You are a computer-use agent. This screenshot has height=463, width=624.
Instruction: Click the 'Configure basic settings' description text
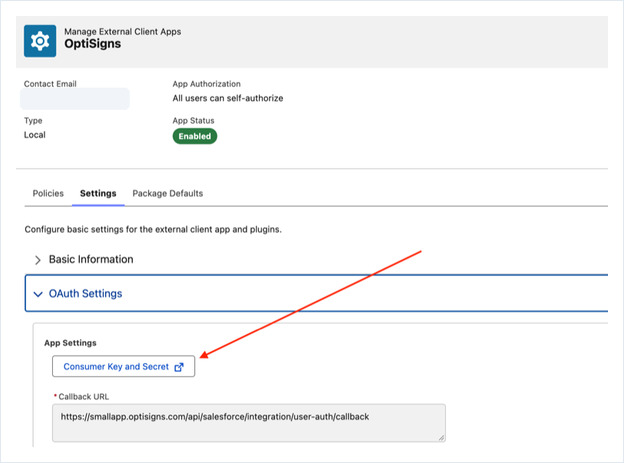coord(153,229)
